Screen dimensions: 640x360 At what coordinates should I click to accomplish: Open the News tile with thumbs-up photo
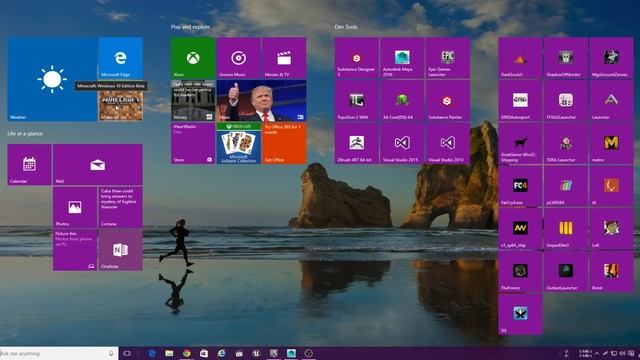[261, 100]
